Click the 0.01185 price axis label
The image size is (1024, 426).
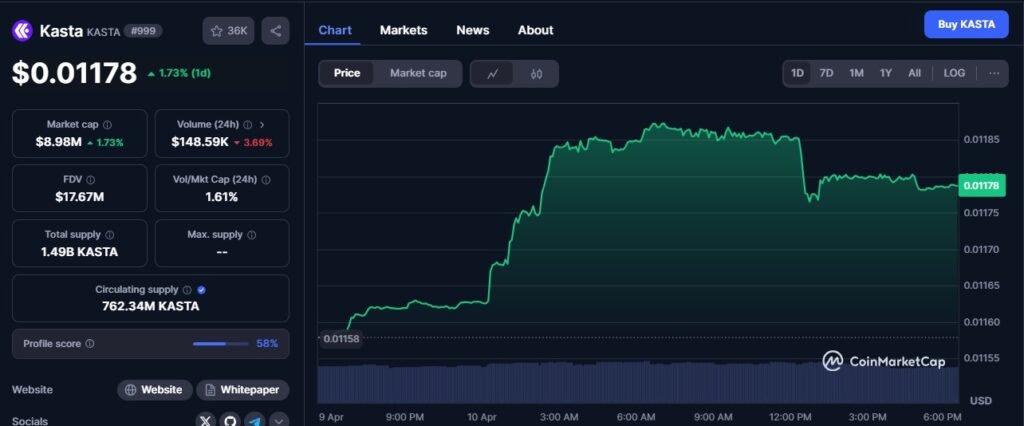point(981,140)
